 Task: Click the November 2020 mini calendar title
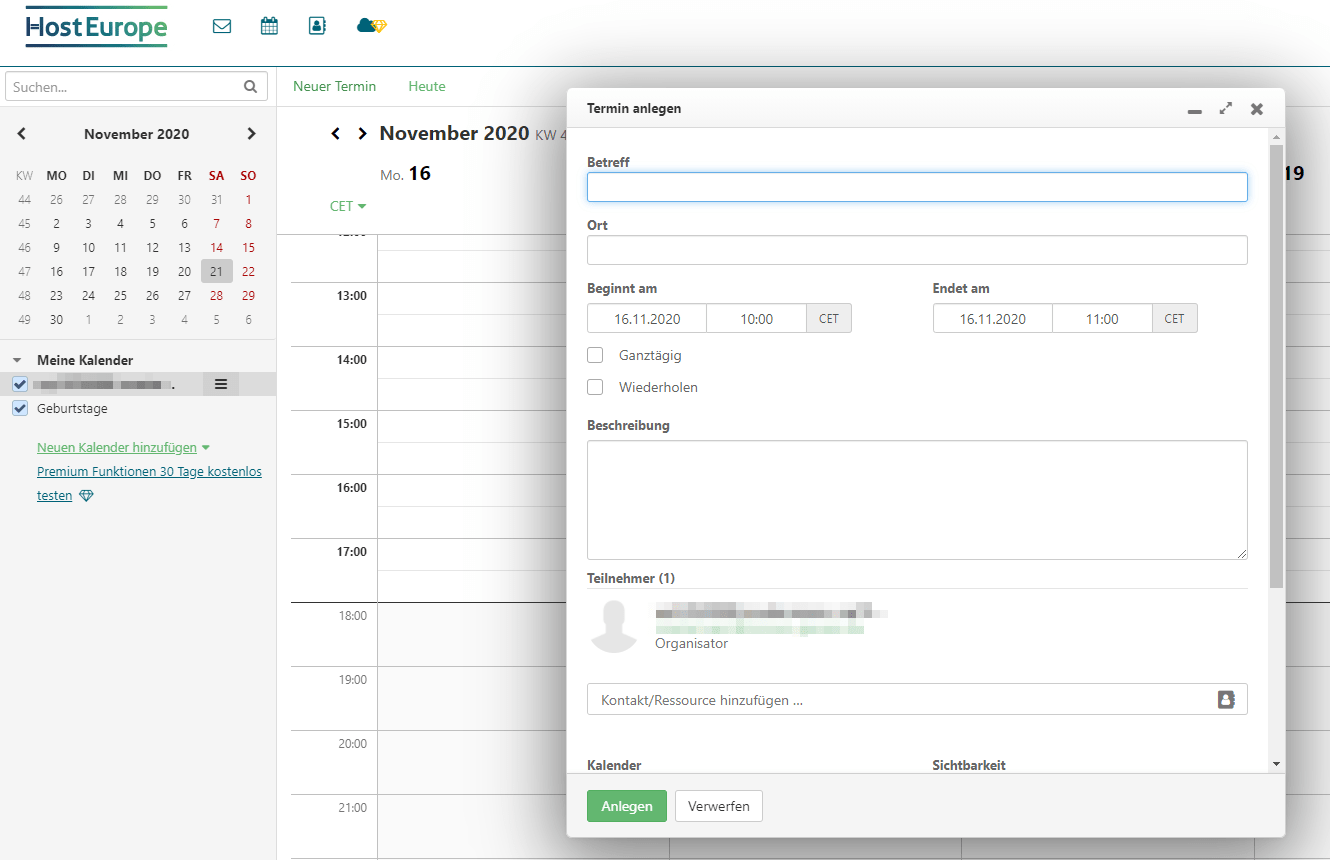(137, 134)
